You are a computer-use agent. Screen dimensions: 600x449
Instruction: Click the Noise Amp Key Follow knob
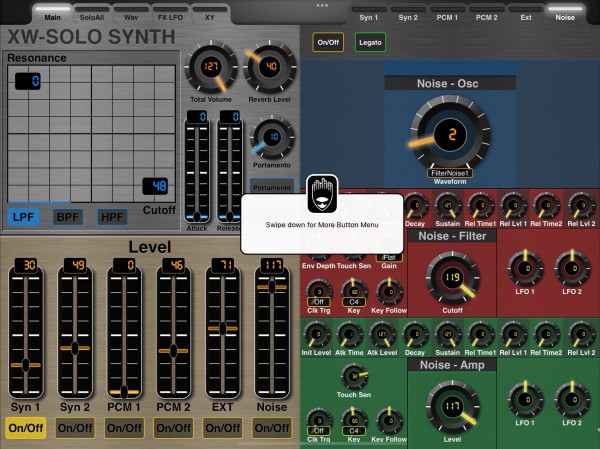pyautogui.click(x=389, y=421)
